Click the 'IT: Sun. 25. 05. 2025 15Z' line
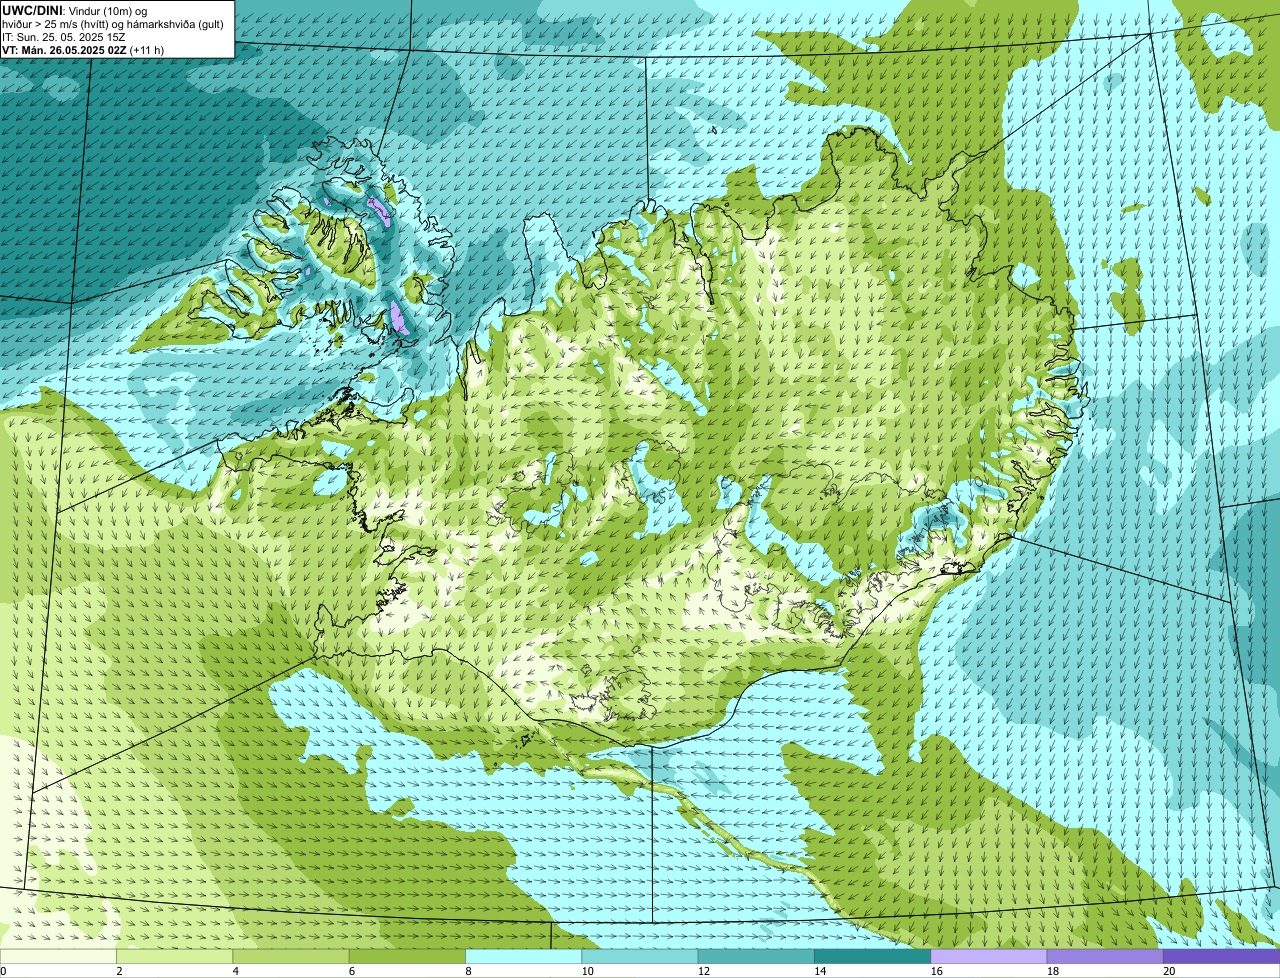1280x978 pixels. 63,37
